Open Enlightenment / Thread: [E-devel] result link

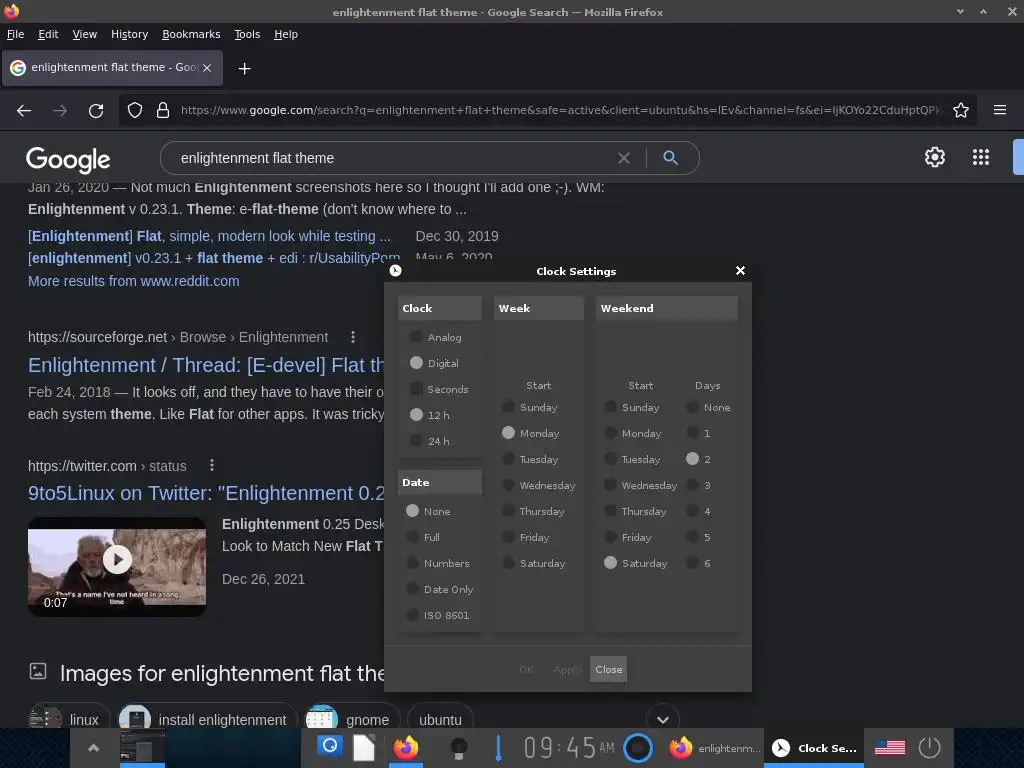[x=206, y=365]
